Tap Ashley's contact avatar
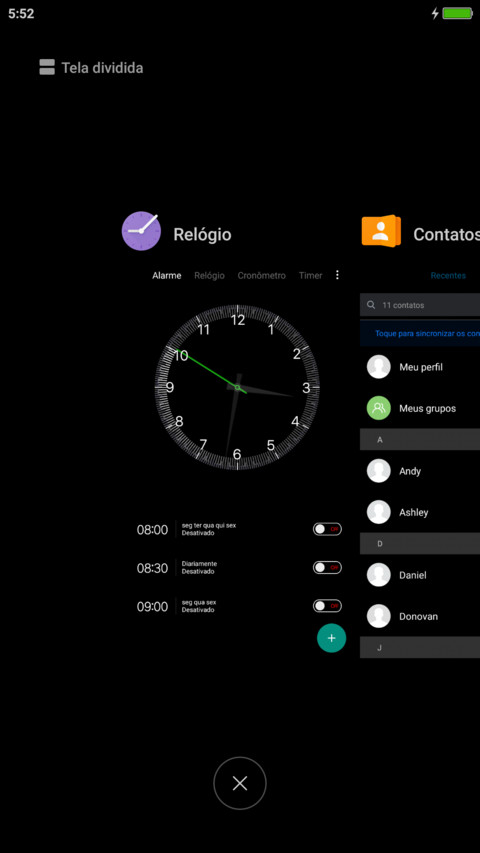Viewport: 480px width, 853px height. tap(379, 512)
